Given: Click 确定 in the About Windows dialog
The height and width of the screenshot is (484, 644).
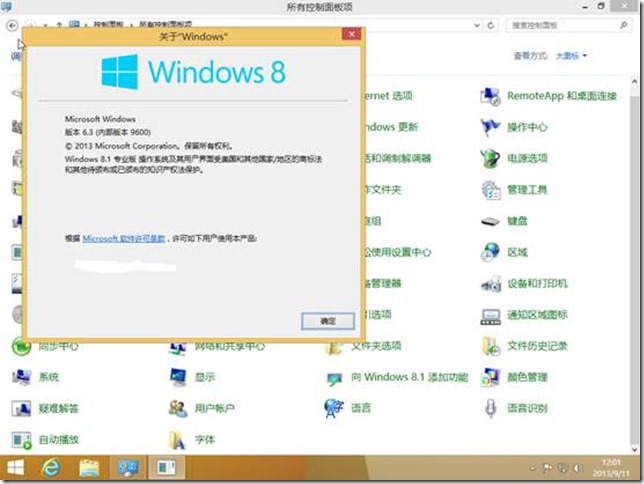Looking at the screenshot, I should [328, 321].
